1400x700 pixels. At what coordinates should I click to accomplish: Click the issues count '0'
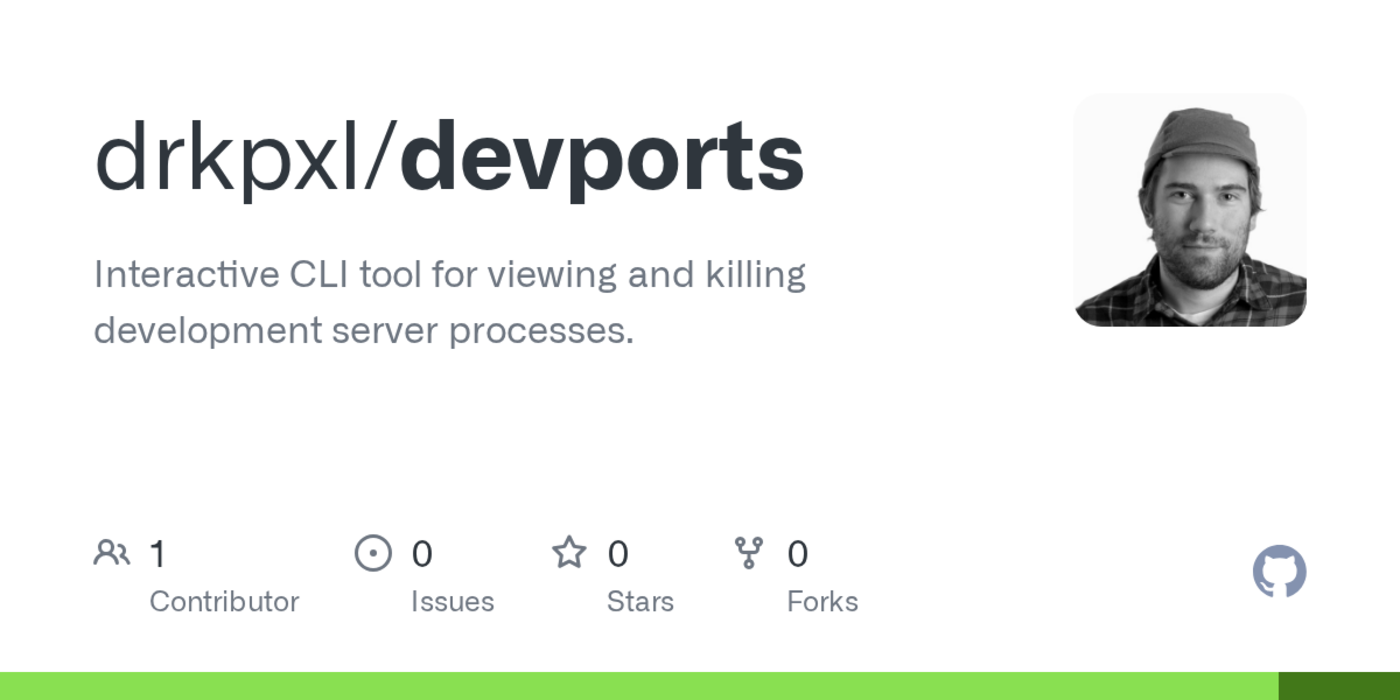[x=422, y=554]
